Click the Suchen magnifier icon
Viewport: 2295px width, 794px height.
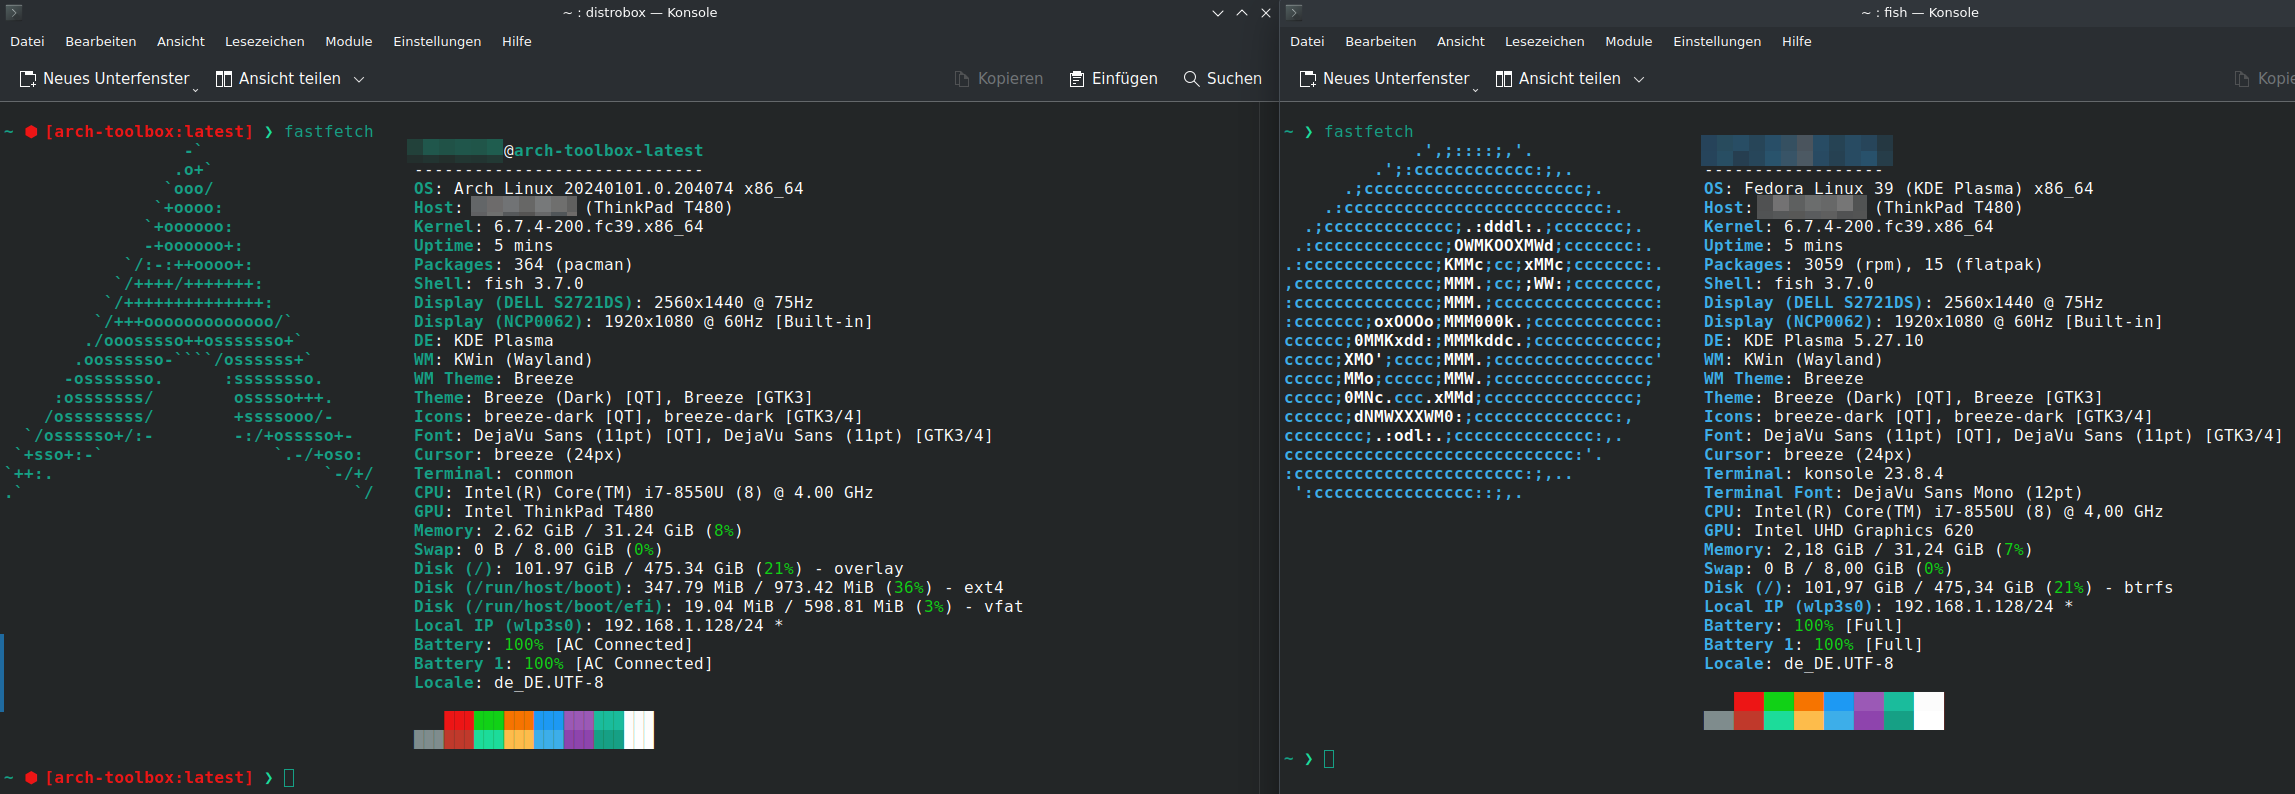(x=1191, y=79)
